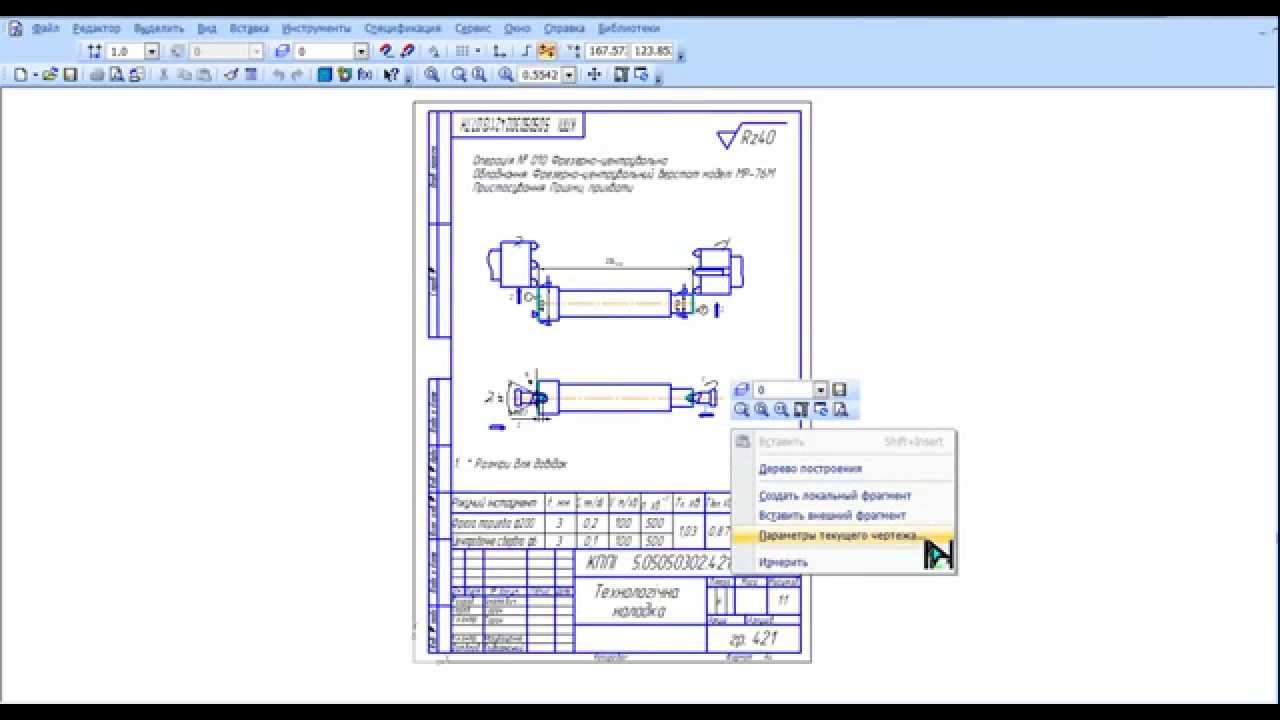
Task: Click the copy properties brush icon
Action: (231, 74)
